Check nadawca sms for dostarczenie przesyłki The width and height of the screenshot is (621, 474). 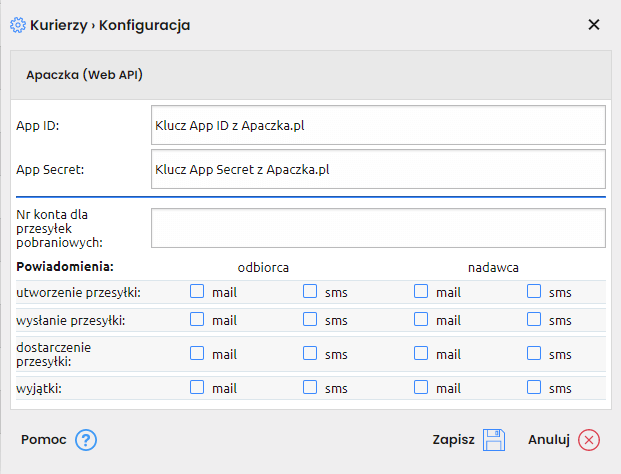pyautogui.click(x=534, y=353)
